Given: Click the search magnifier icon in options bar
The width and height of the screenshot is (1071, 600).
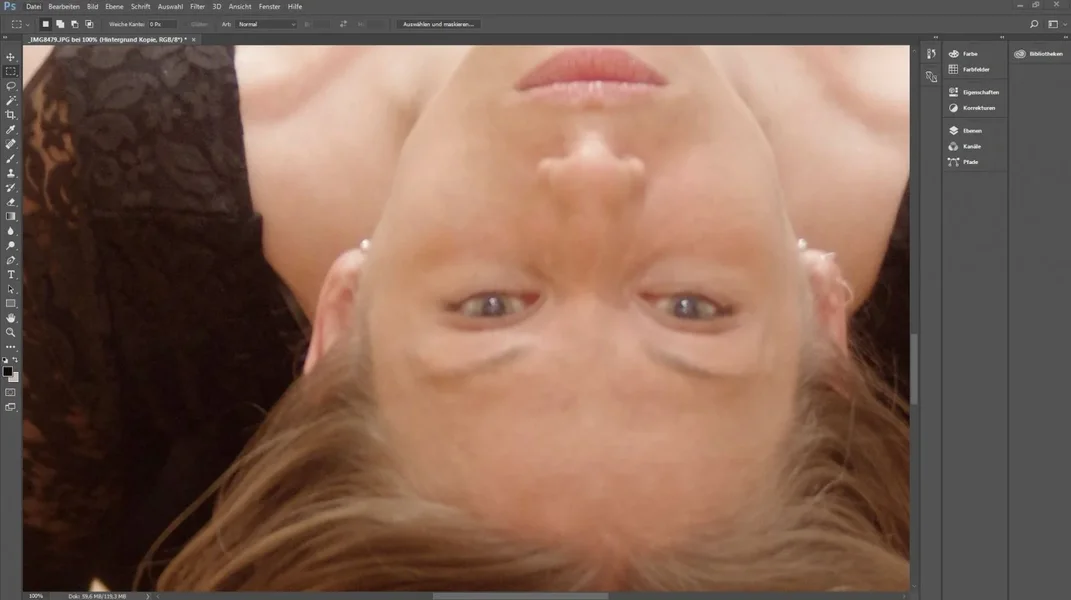Looking at the screenshot, I should (x=1034, y=24).
